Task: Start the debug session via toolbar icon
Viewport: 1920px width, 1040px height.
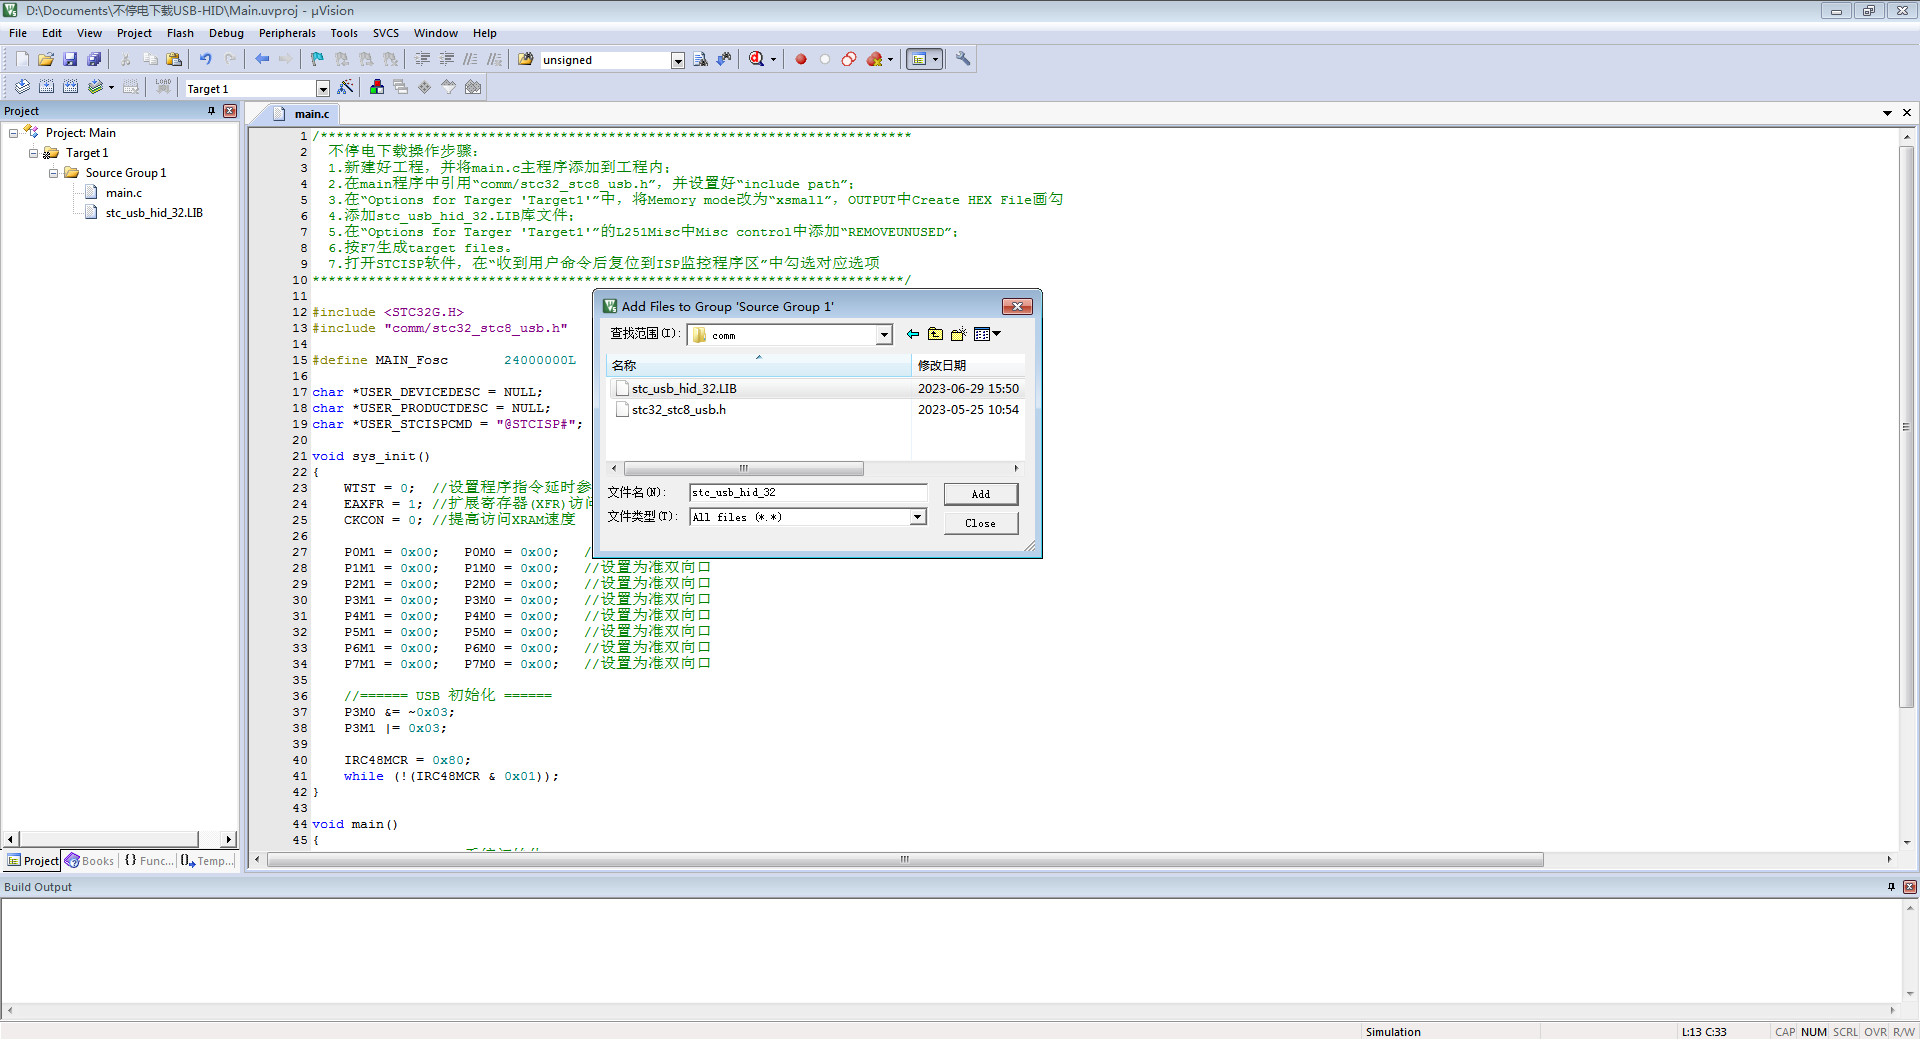Action: pyautogui.click(x=757, y=59)
